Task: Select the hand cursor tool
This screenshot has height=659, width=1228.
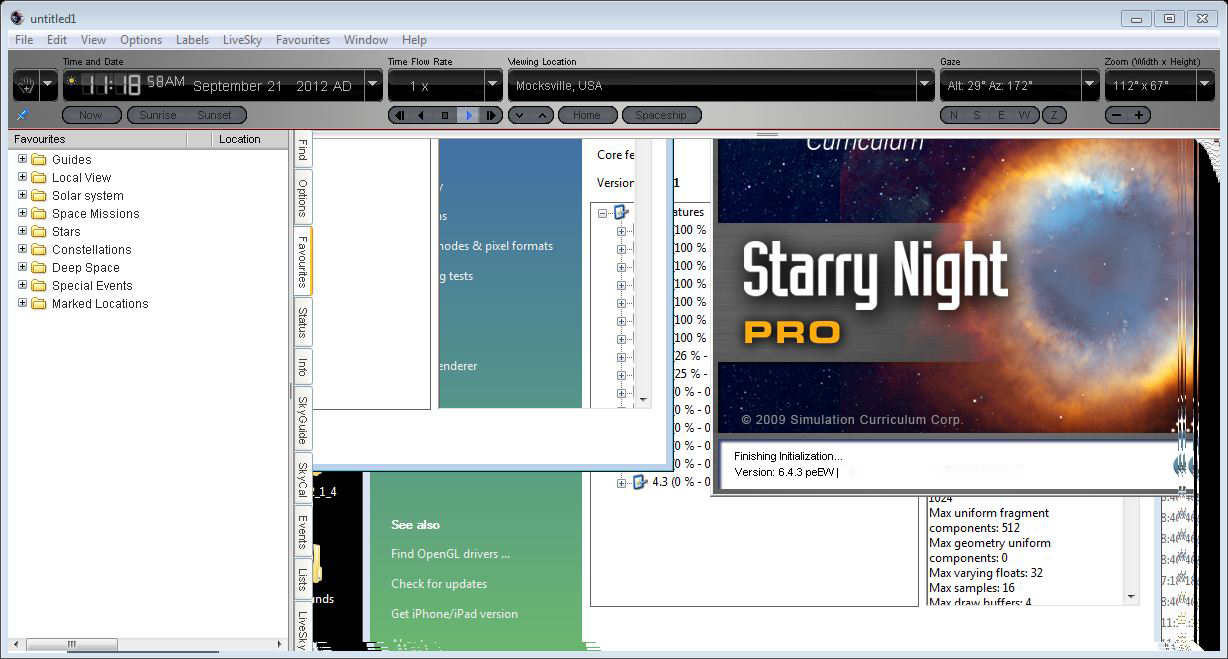Action: pos(26,85)
